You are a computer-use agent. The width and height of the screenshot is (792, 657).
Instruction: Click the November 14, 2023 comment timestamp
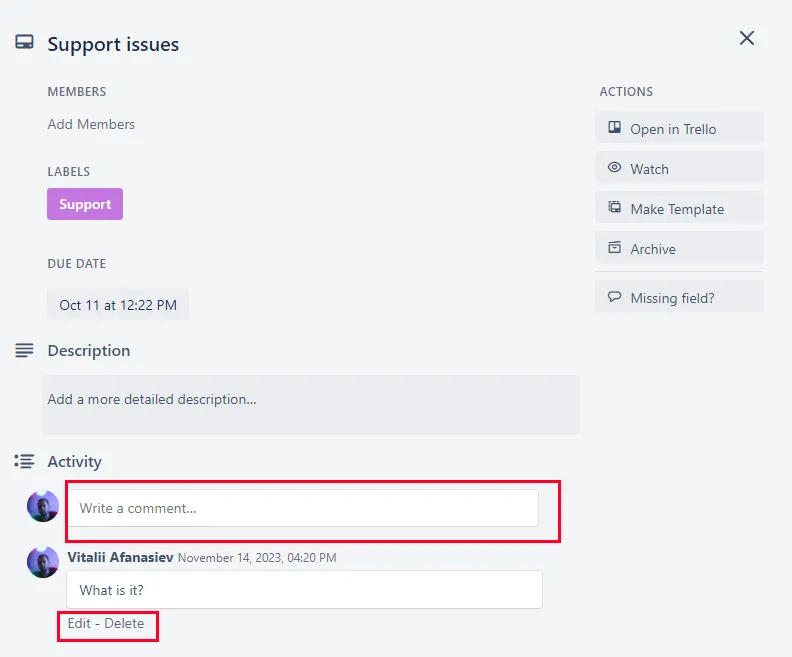tap(257, 558)
